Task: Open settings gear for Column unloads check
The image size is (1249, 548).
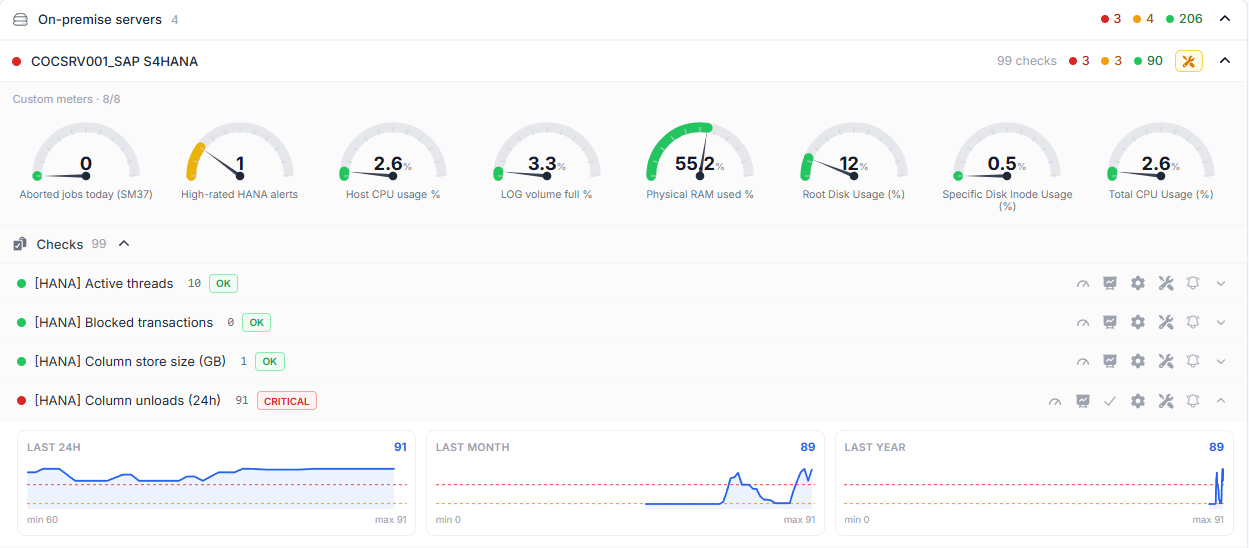Action: (1138, 401)
